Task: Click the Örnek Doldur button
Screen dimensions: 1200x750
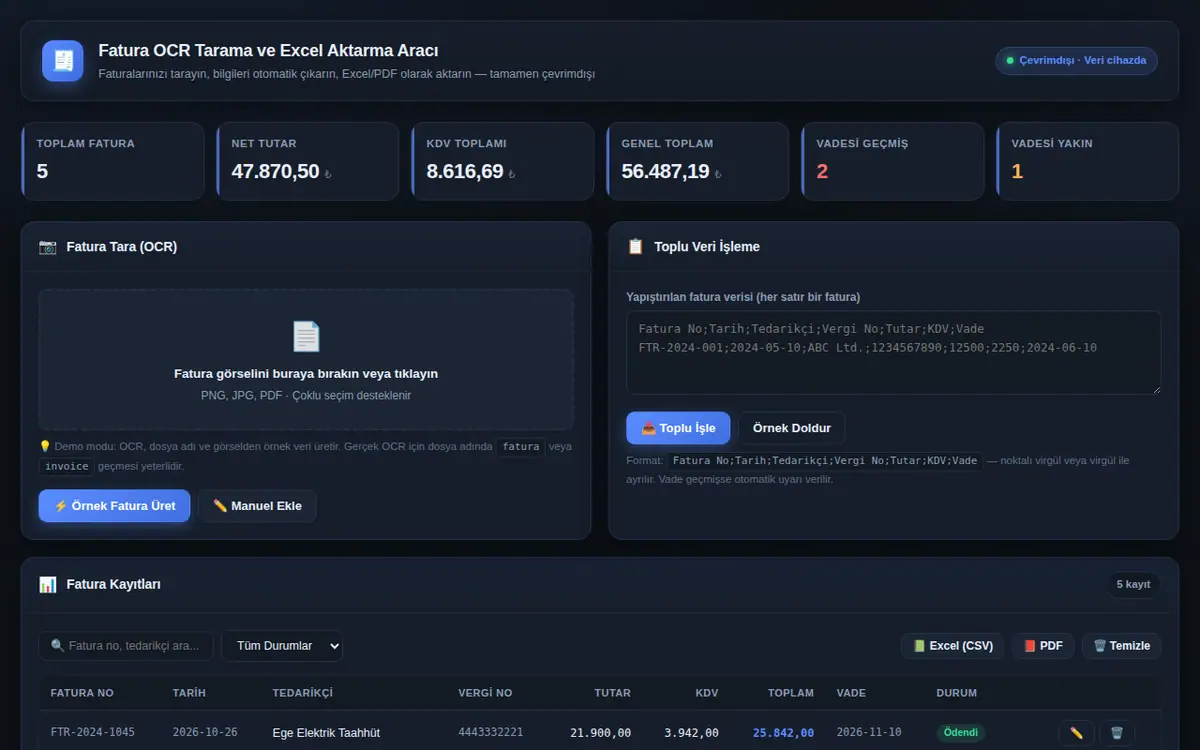Action: point(792,428)
